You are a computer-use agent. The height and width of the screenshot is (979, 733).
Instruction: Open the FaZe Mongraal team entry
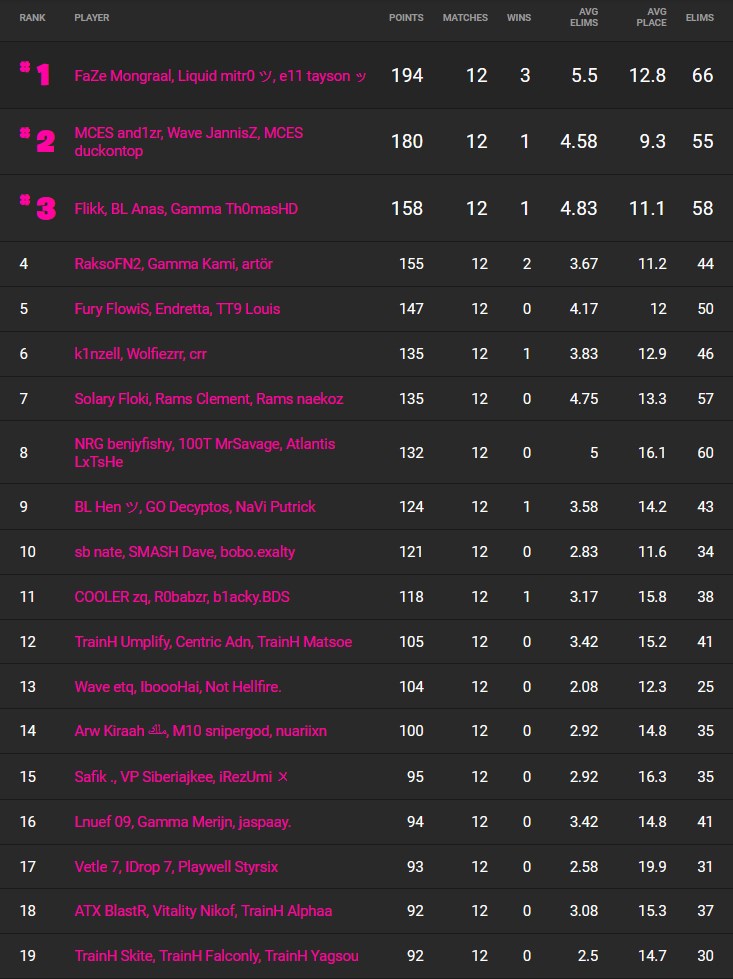click(x=220, y=76)
